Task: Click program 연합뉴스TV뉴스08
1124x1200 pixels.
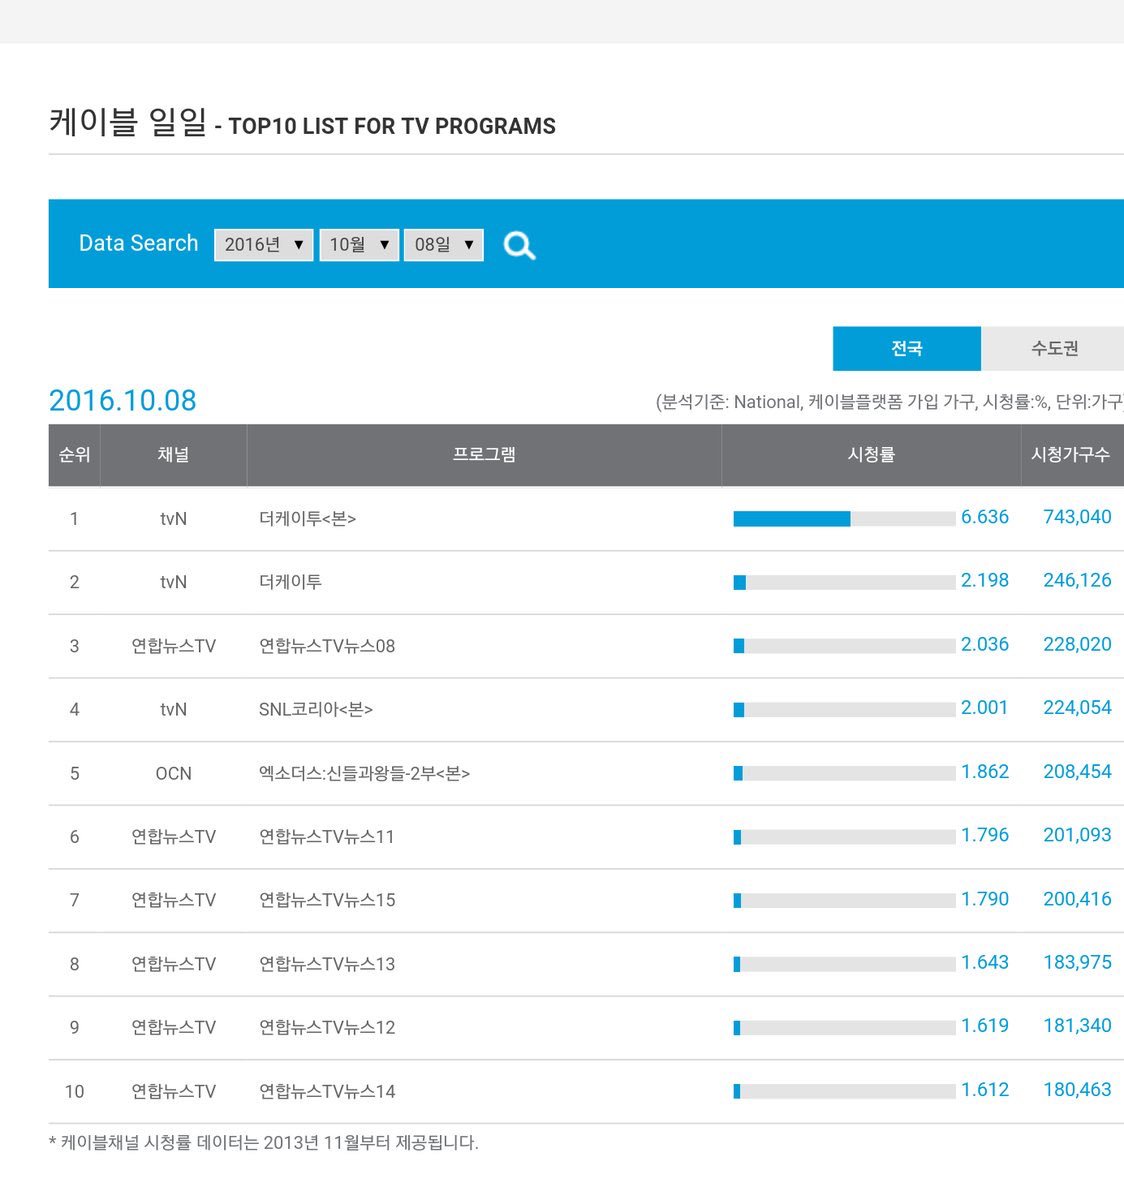Action: click(x=327, y=646)
